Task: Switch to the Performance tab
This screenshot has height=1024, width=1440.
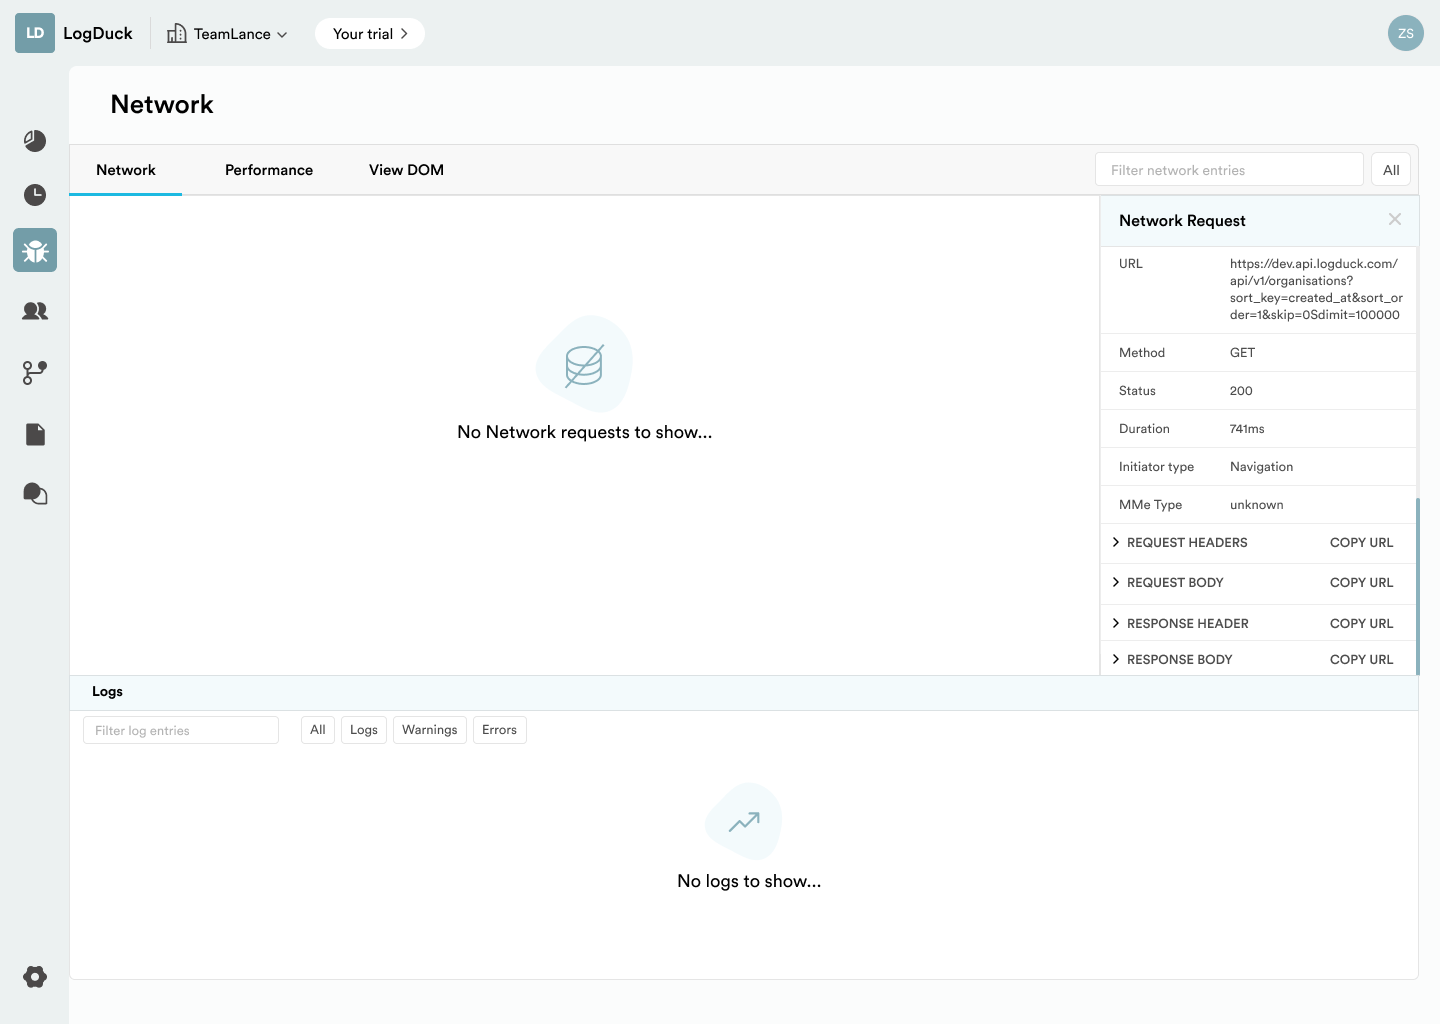Action: click(x=269, y=170)
